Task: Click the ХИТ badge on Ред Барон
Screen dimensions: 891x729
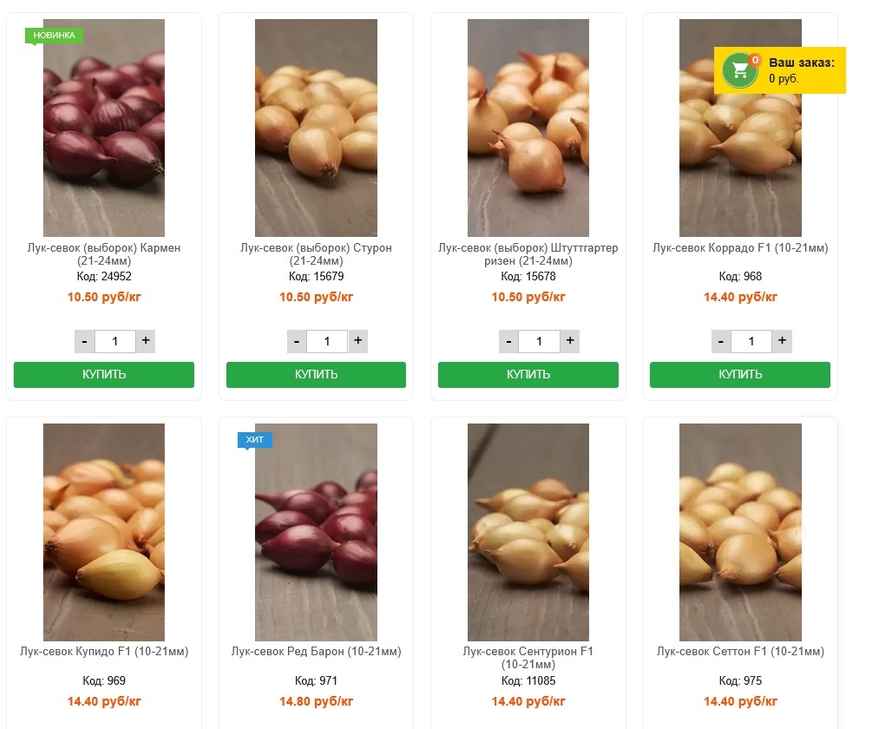Action: point(255,440)
